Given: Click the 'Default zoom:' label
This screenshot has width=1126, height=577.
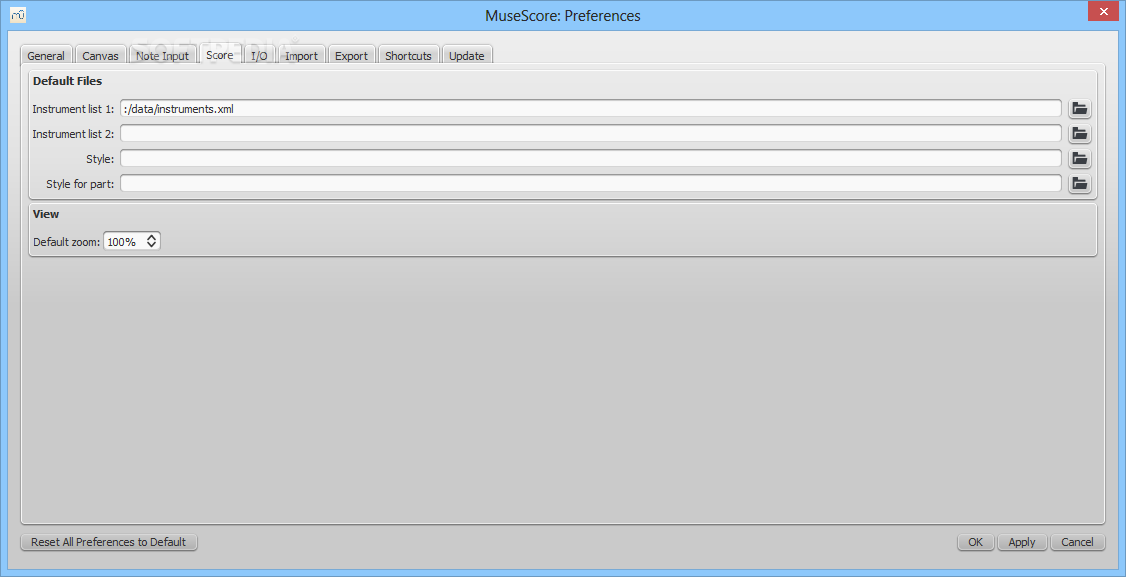Looking at the screenshot, I should click(x=67, y=242).
